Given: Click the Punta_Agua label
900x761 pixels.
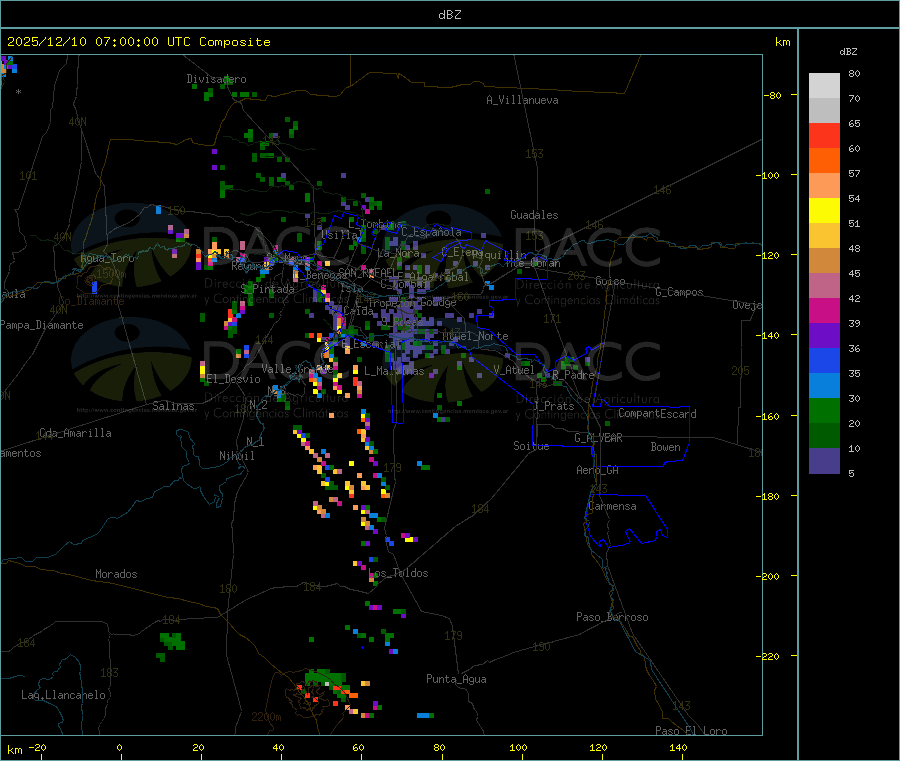Looking at the screenshot, I should (x=456, y=679).
